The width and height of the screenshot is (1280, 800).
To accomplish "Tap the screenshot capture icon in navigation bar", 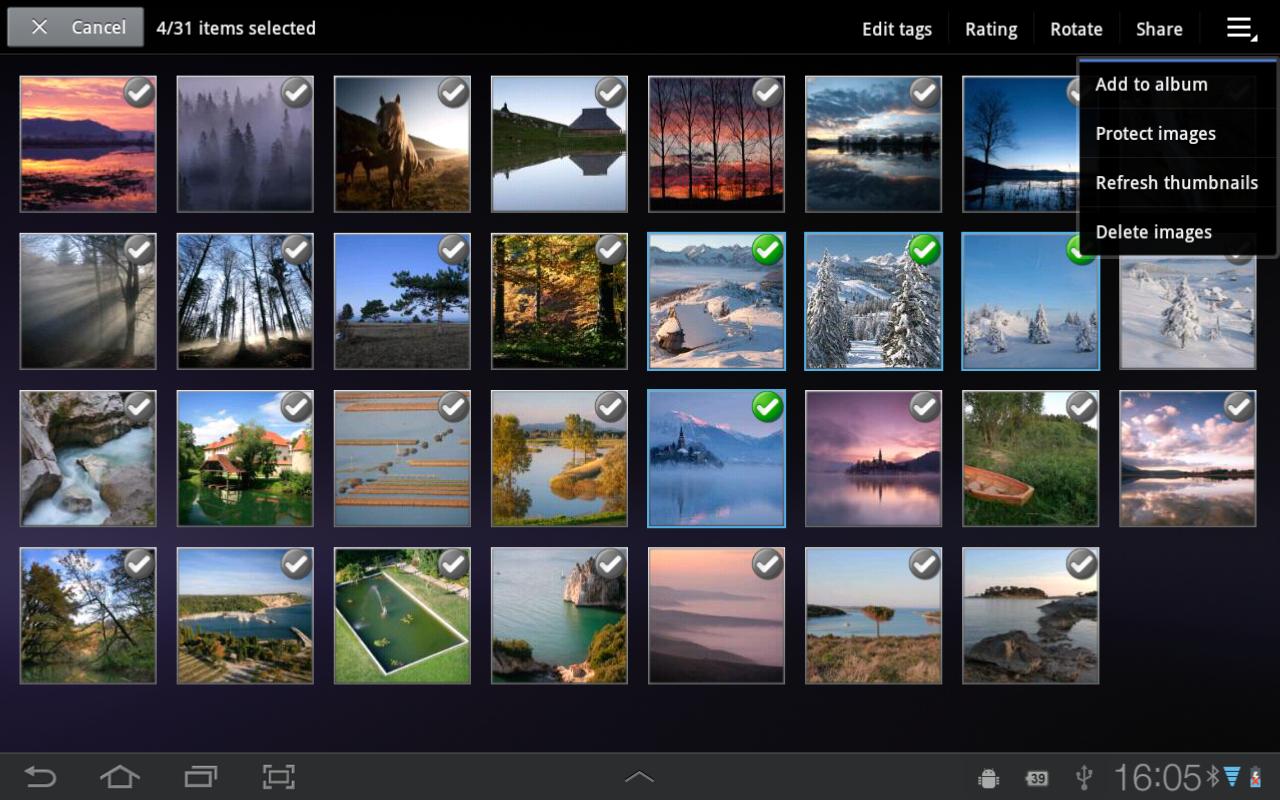I will click(x=279, y=777).
